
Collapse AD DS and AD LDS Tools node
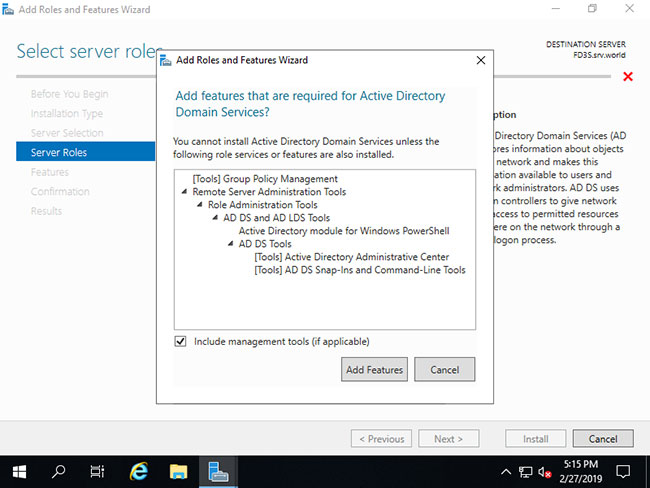click(x=215, y=217)
